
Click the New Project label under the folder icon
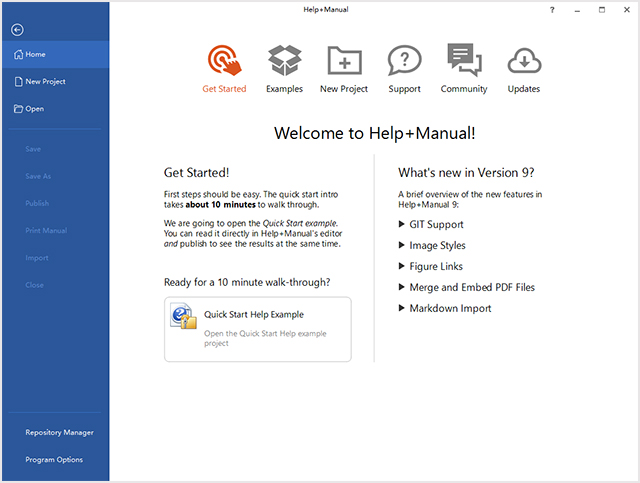tap(344, 89)
